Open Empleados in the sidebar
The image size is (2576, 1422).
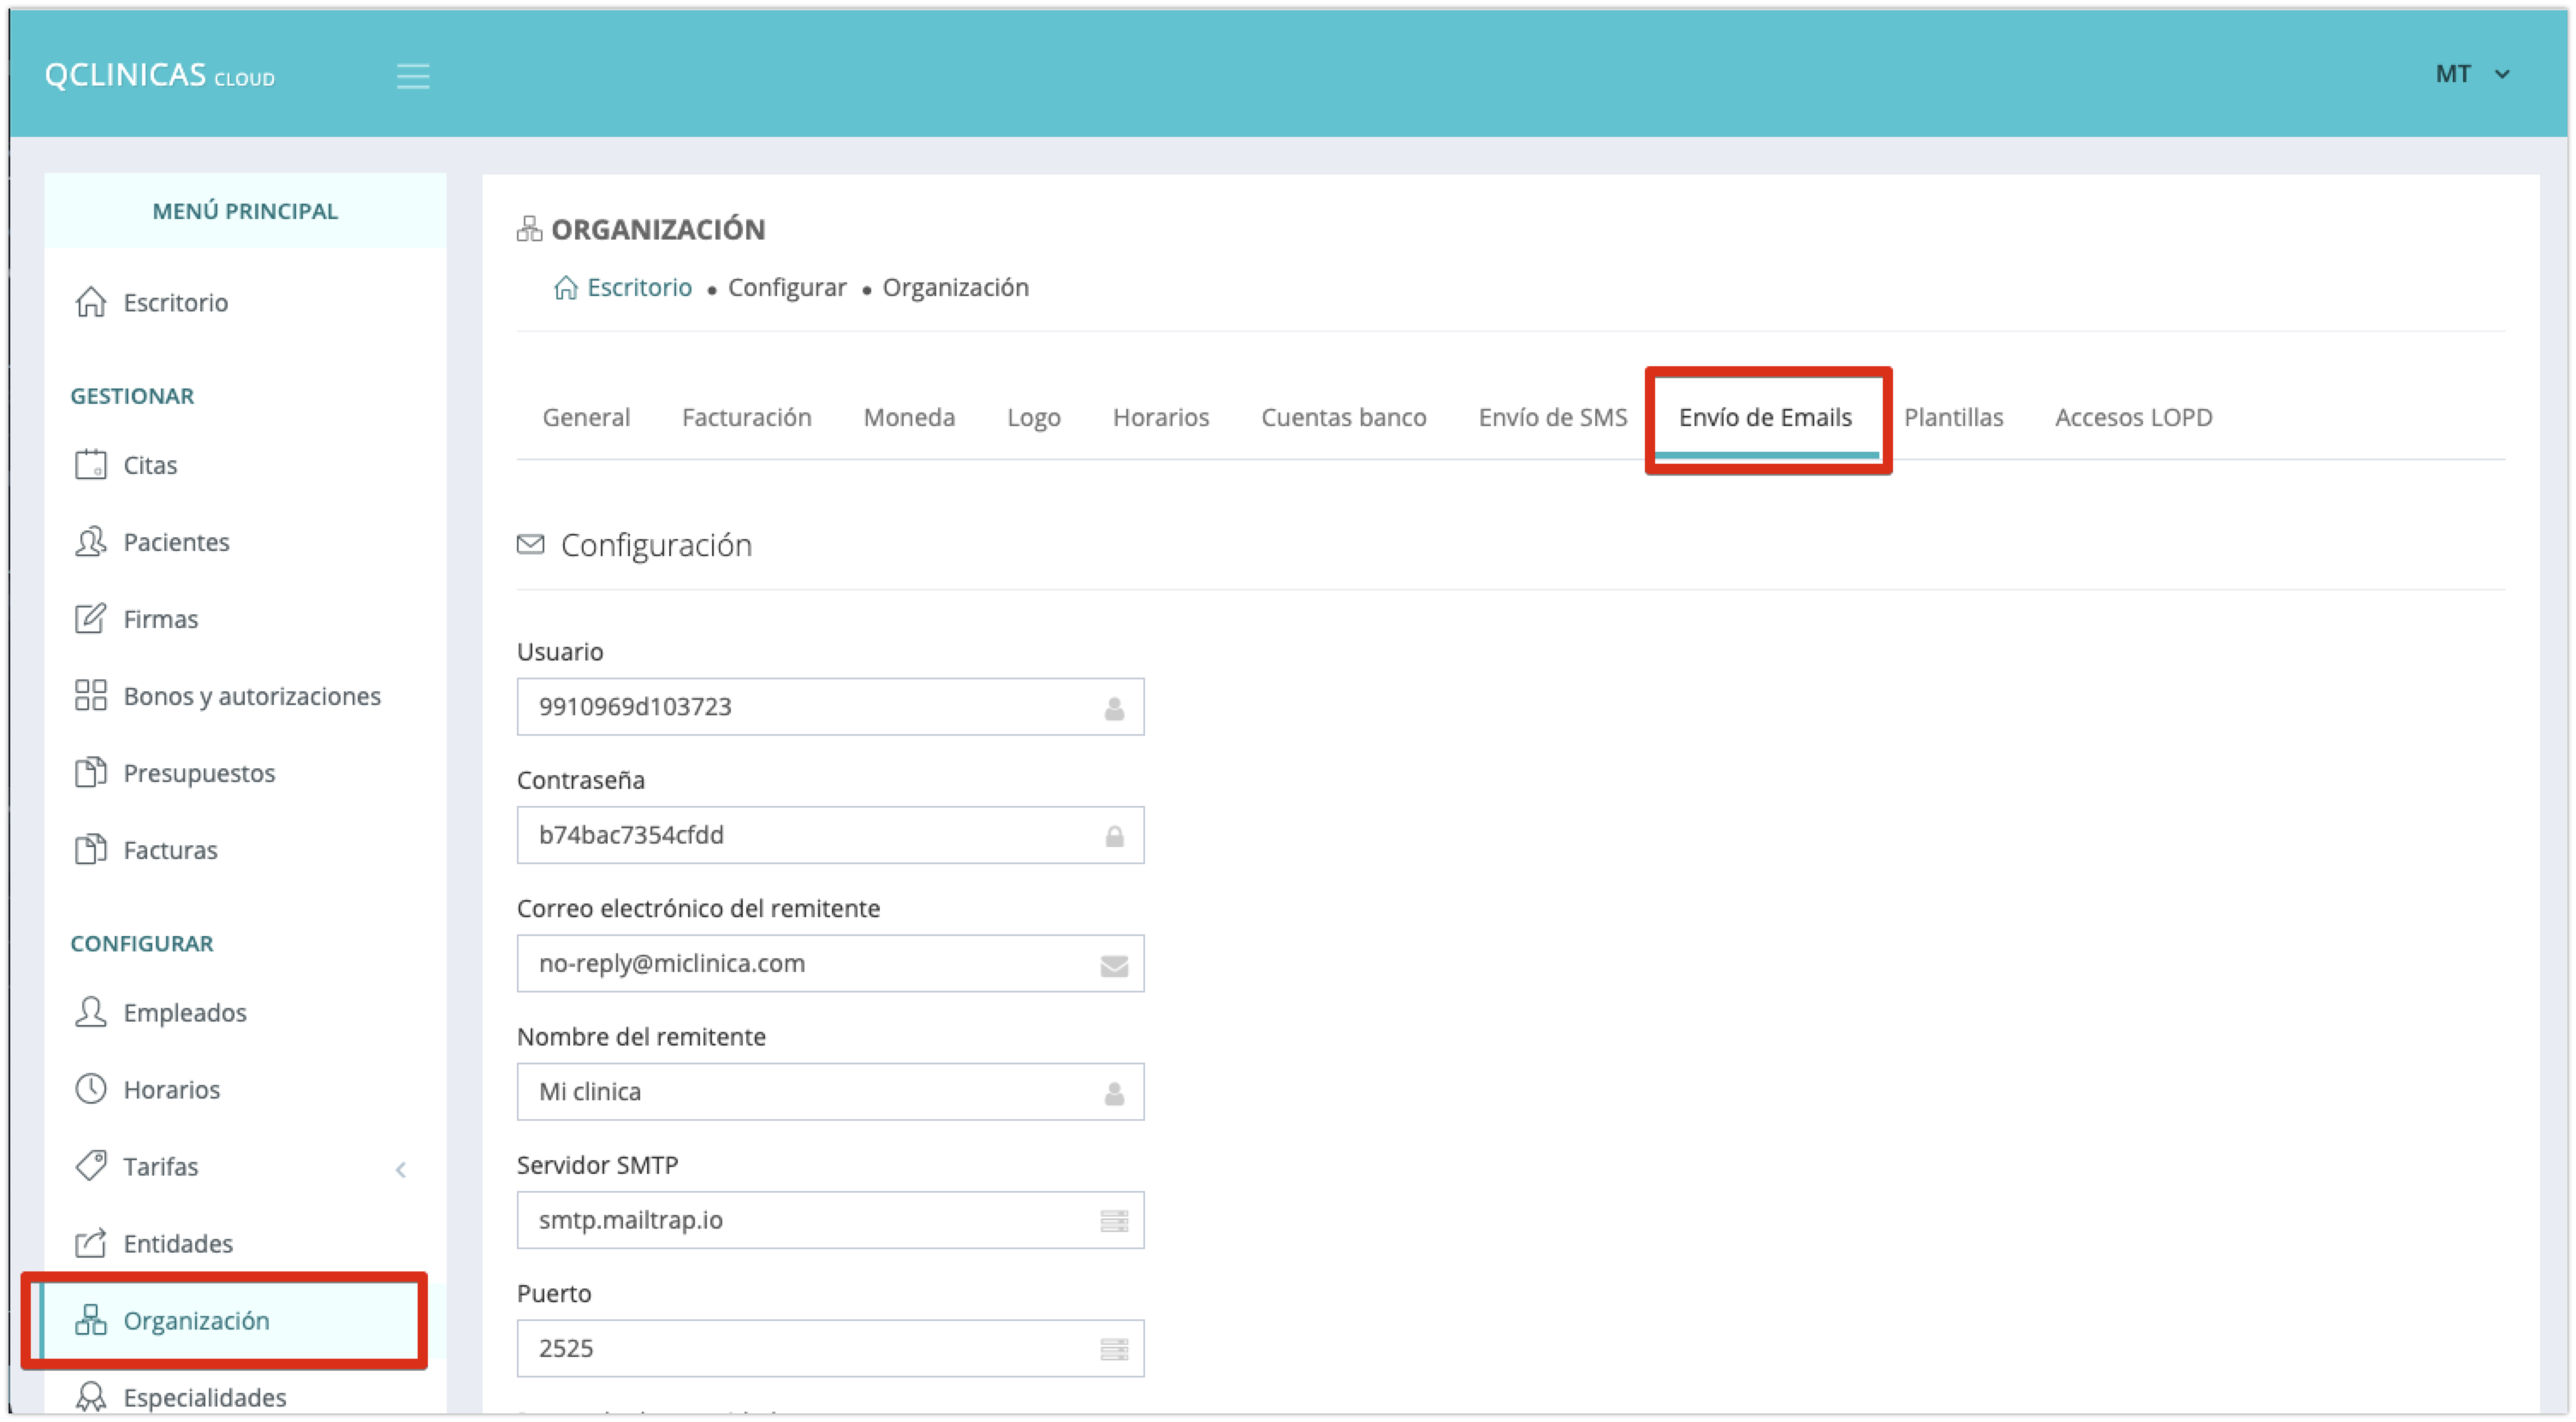click(x=185, y=1012)
